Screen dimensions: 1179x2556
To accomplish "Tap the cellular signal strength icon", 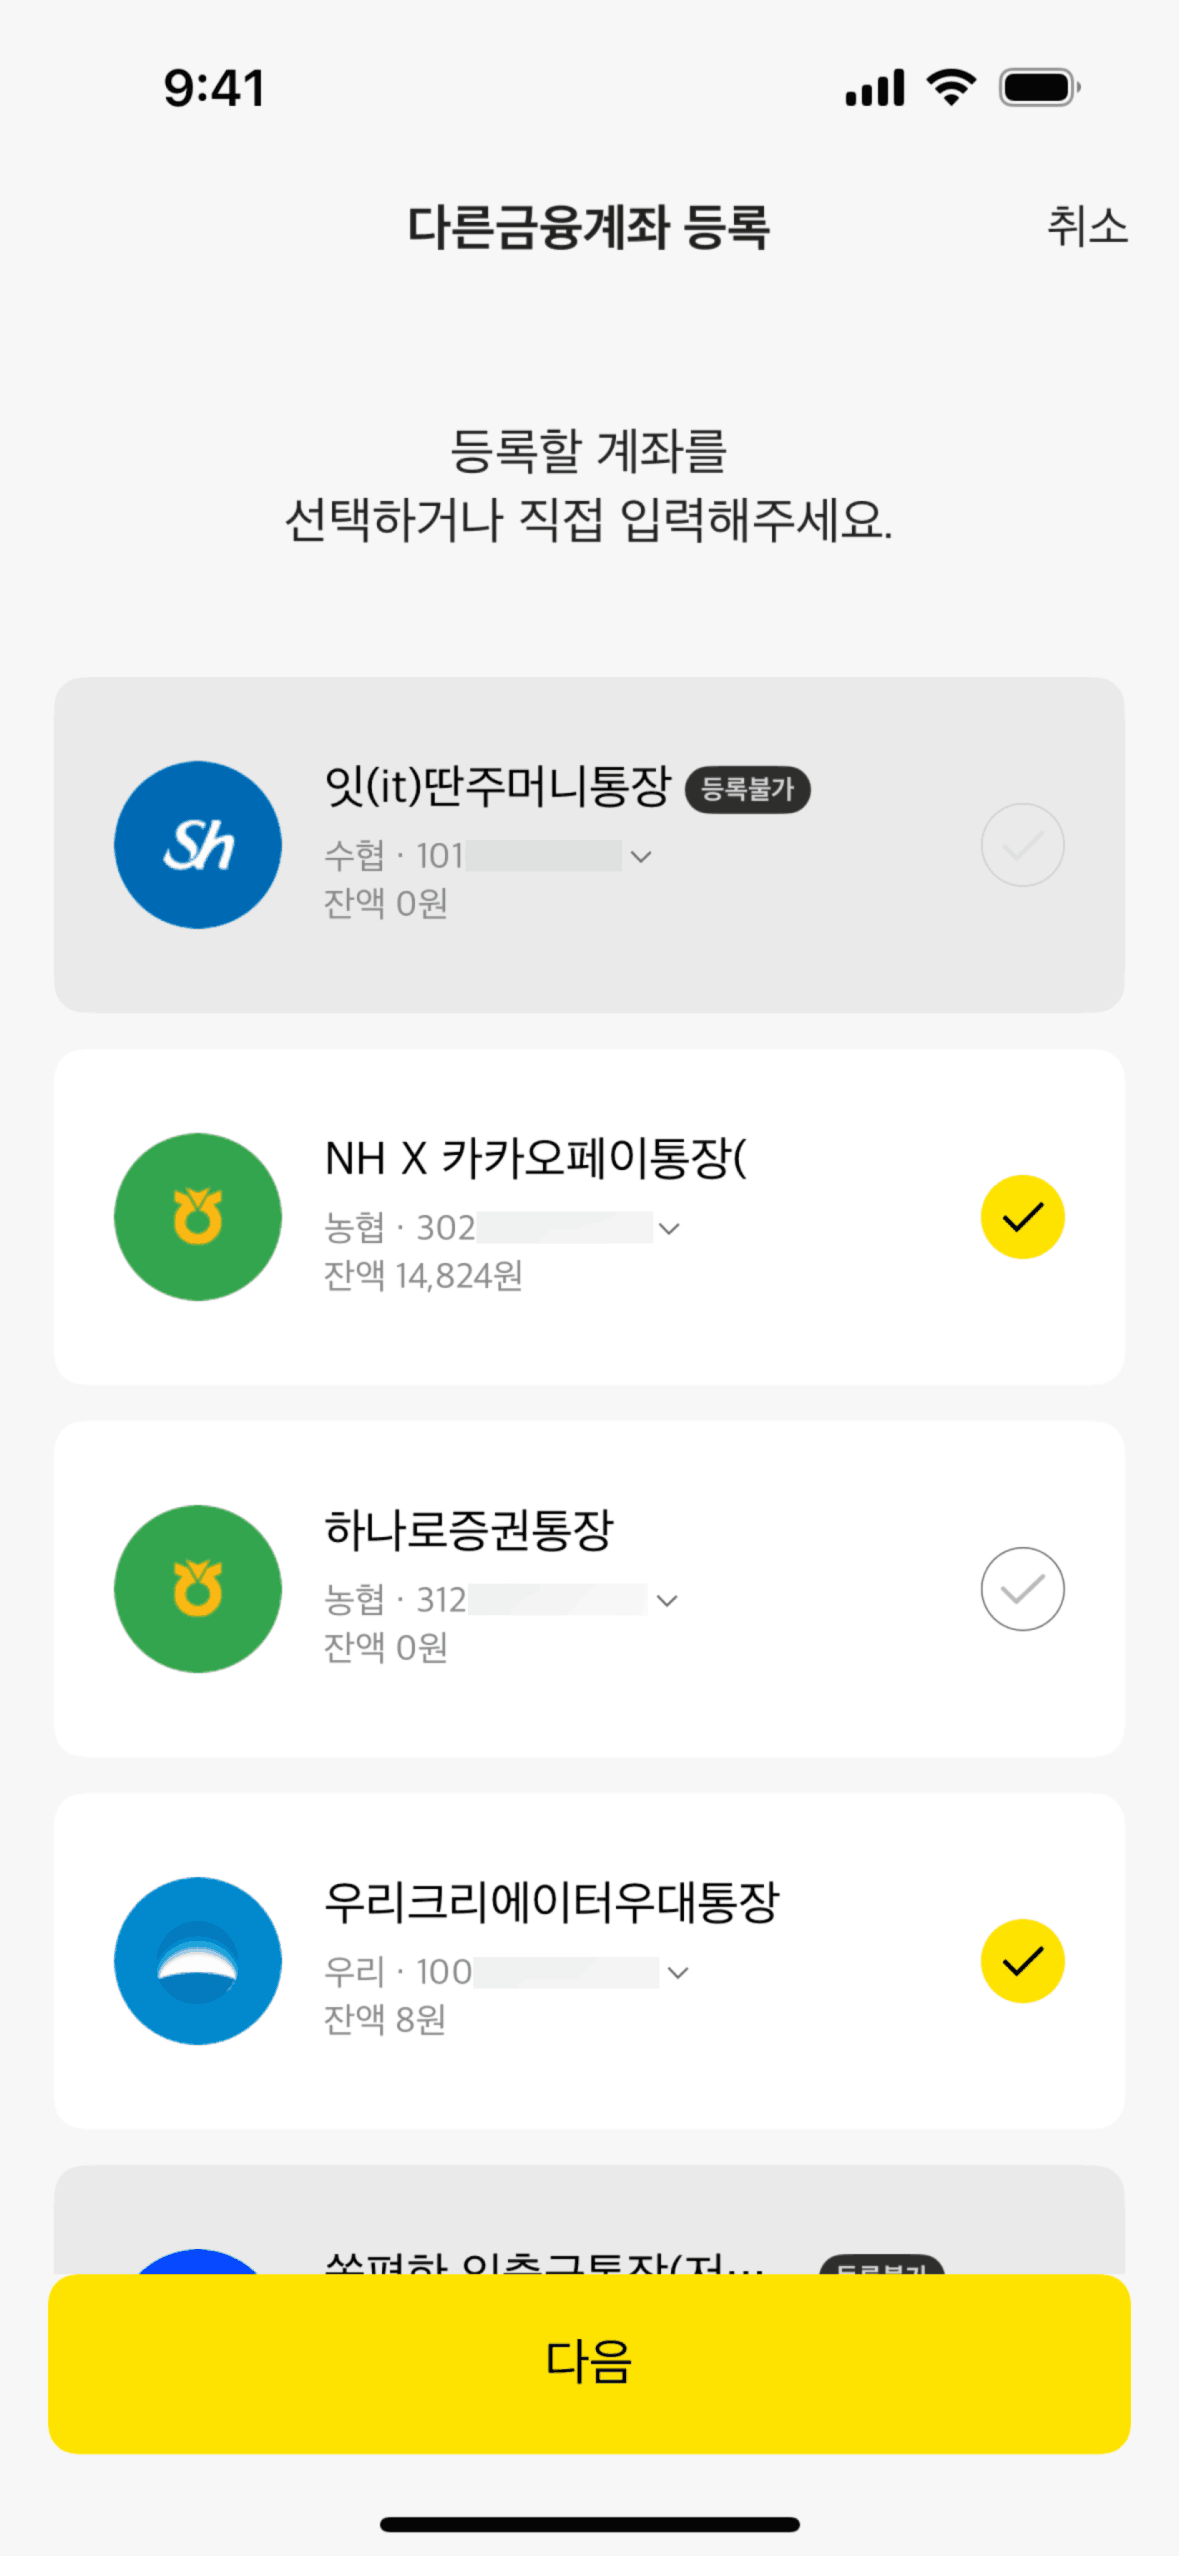I will (875, 88).
